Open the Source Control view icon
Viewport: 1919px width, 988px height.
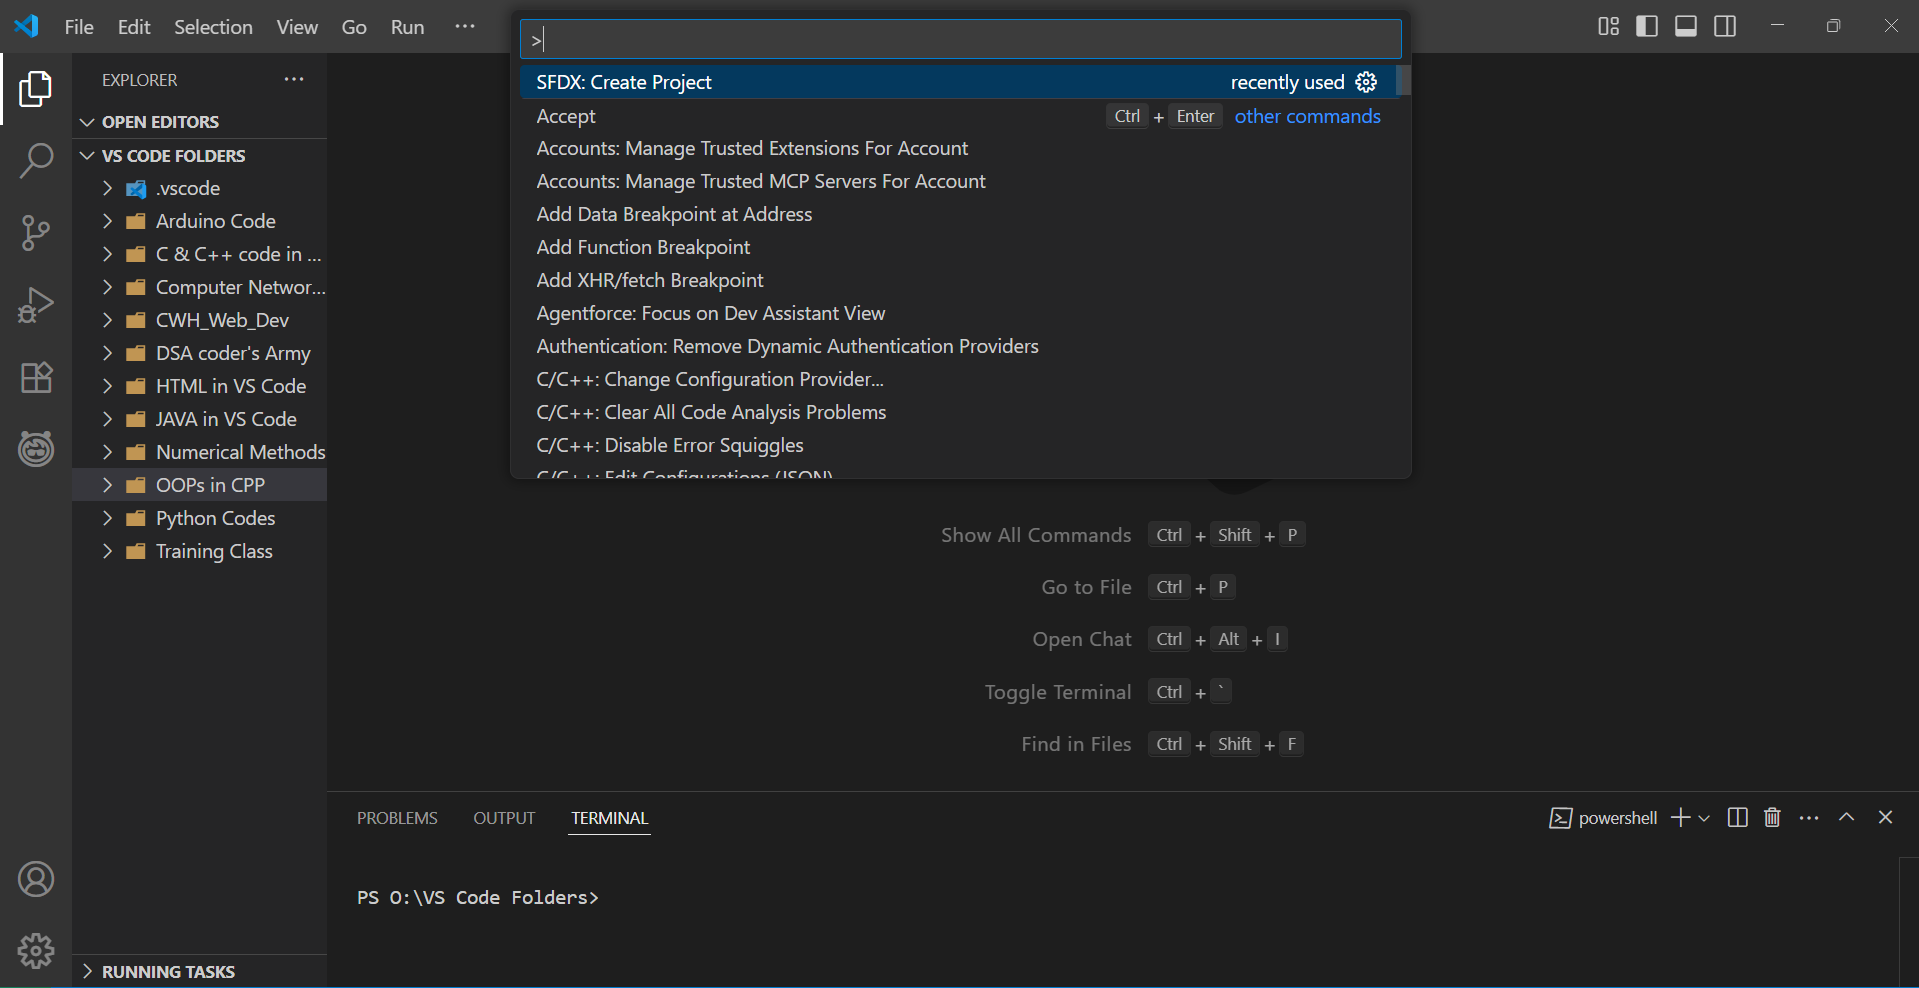pos(36,233)
